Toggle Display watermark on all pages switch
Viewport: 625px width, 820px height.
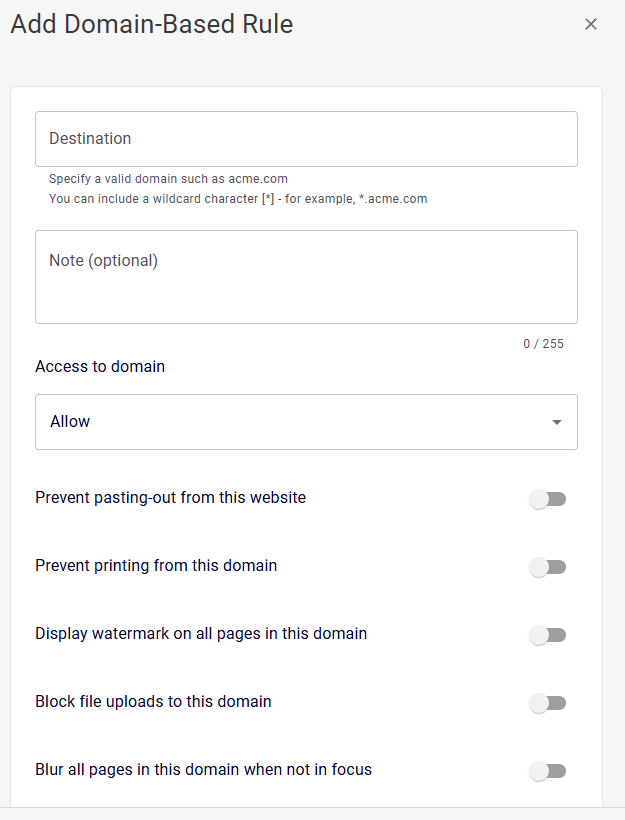548,635
